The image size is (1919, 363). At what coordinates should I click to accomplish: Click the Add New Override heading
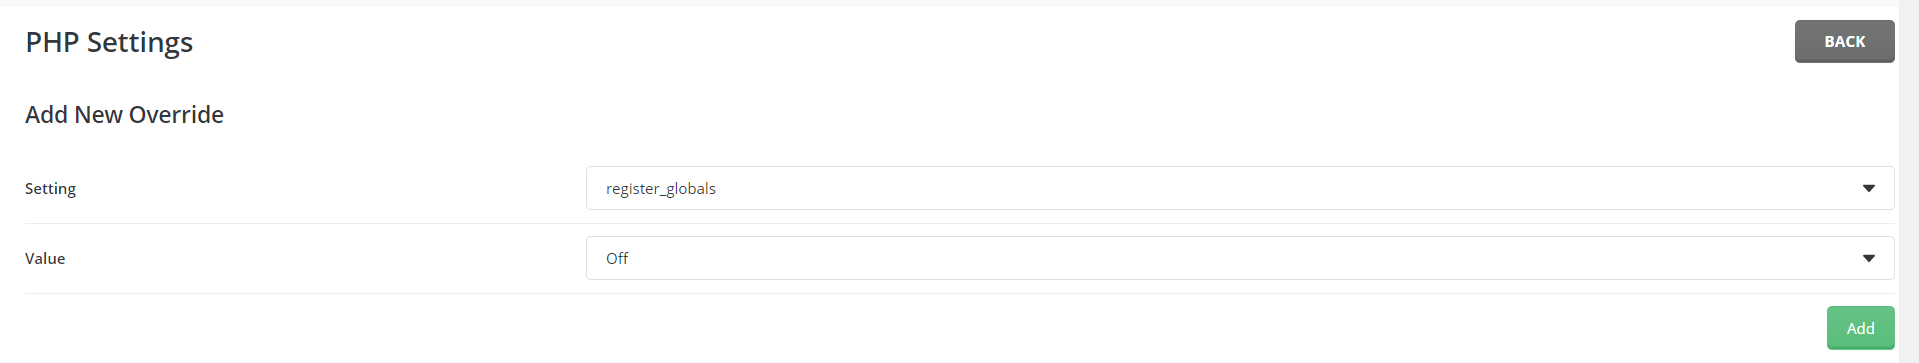(124, 115)
